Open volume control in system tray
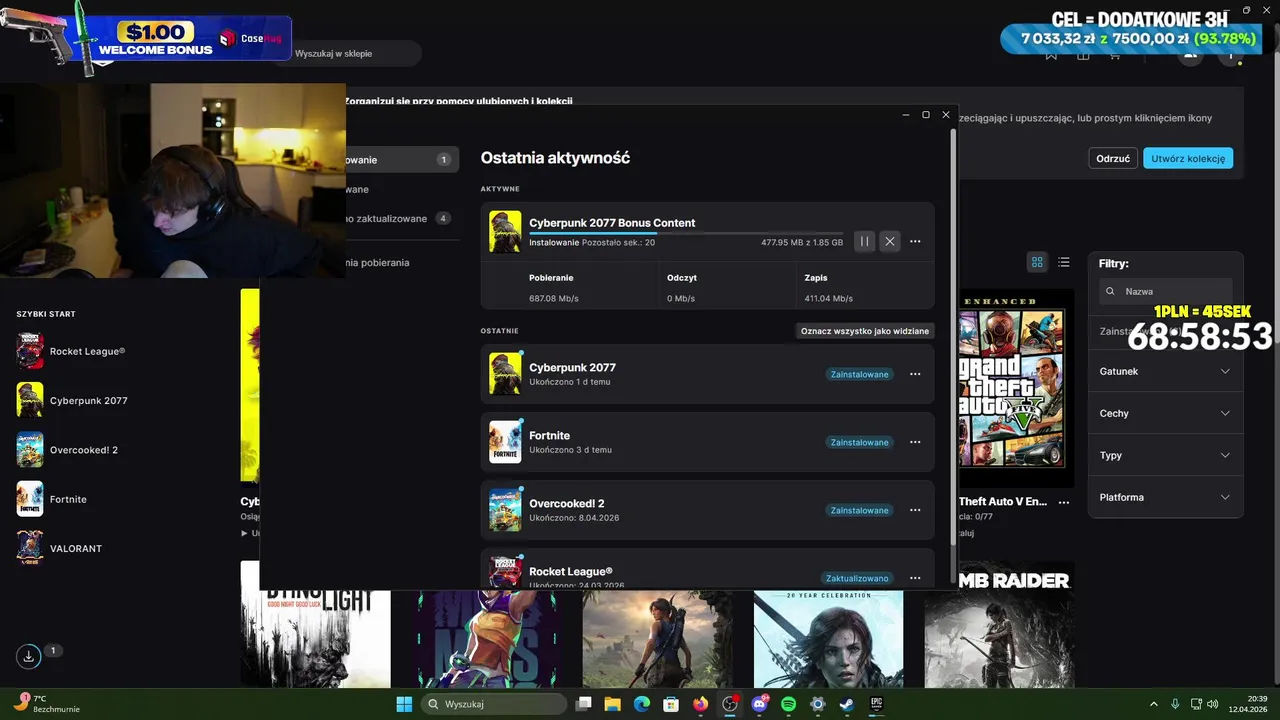 (x=1212, y=704)
